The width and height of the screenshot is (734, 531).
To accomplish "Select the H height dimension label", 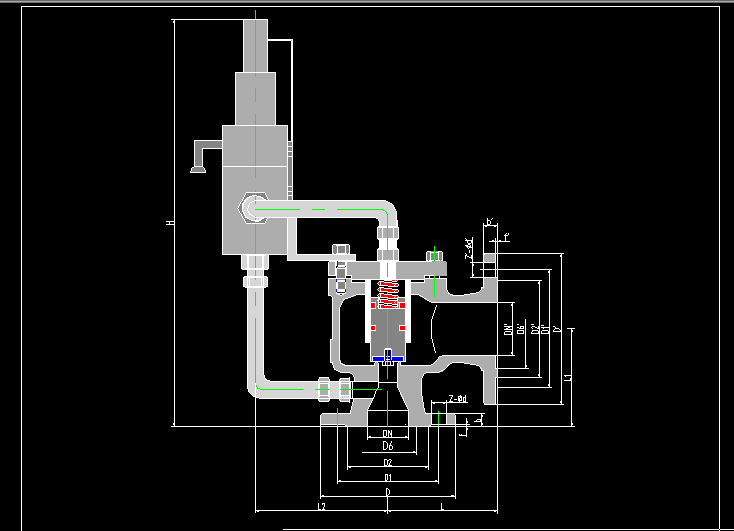I will tap(168, 223).
